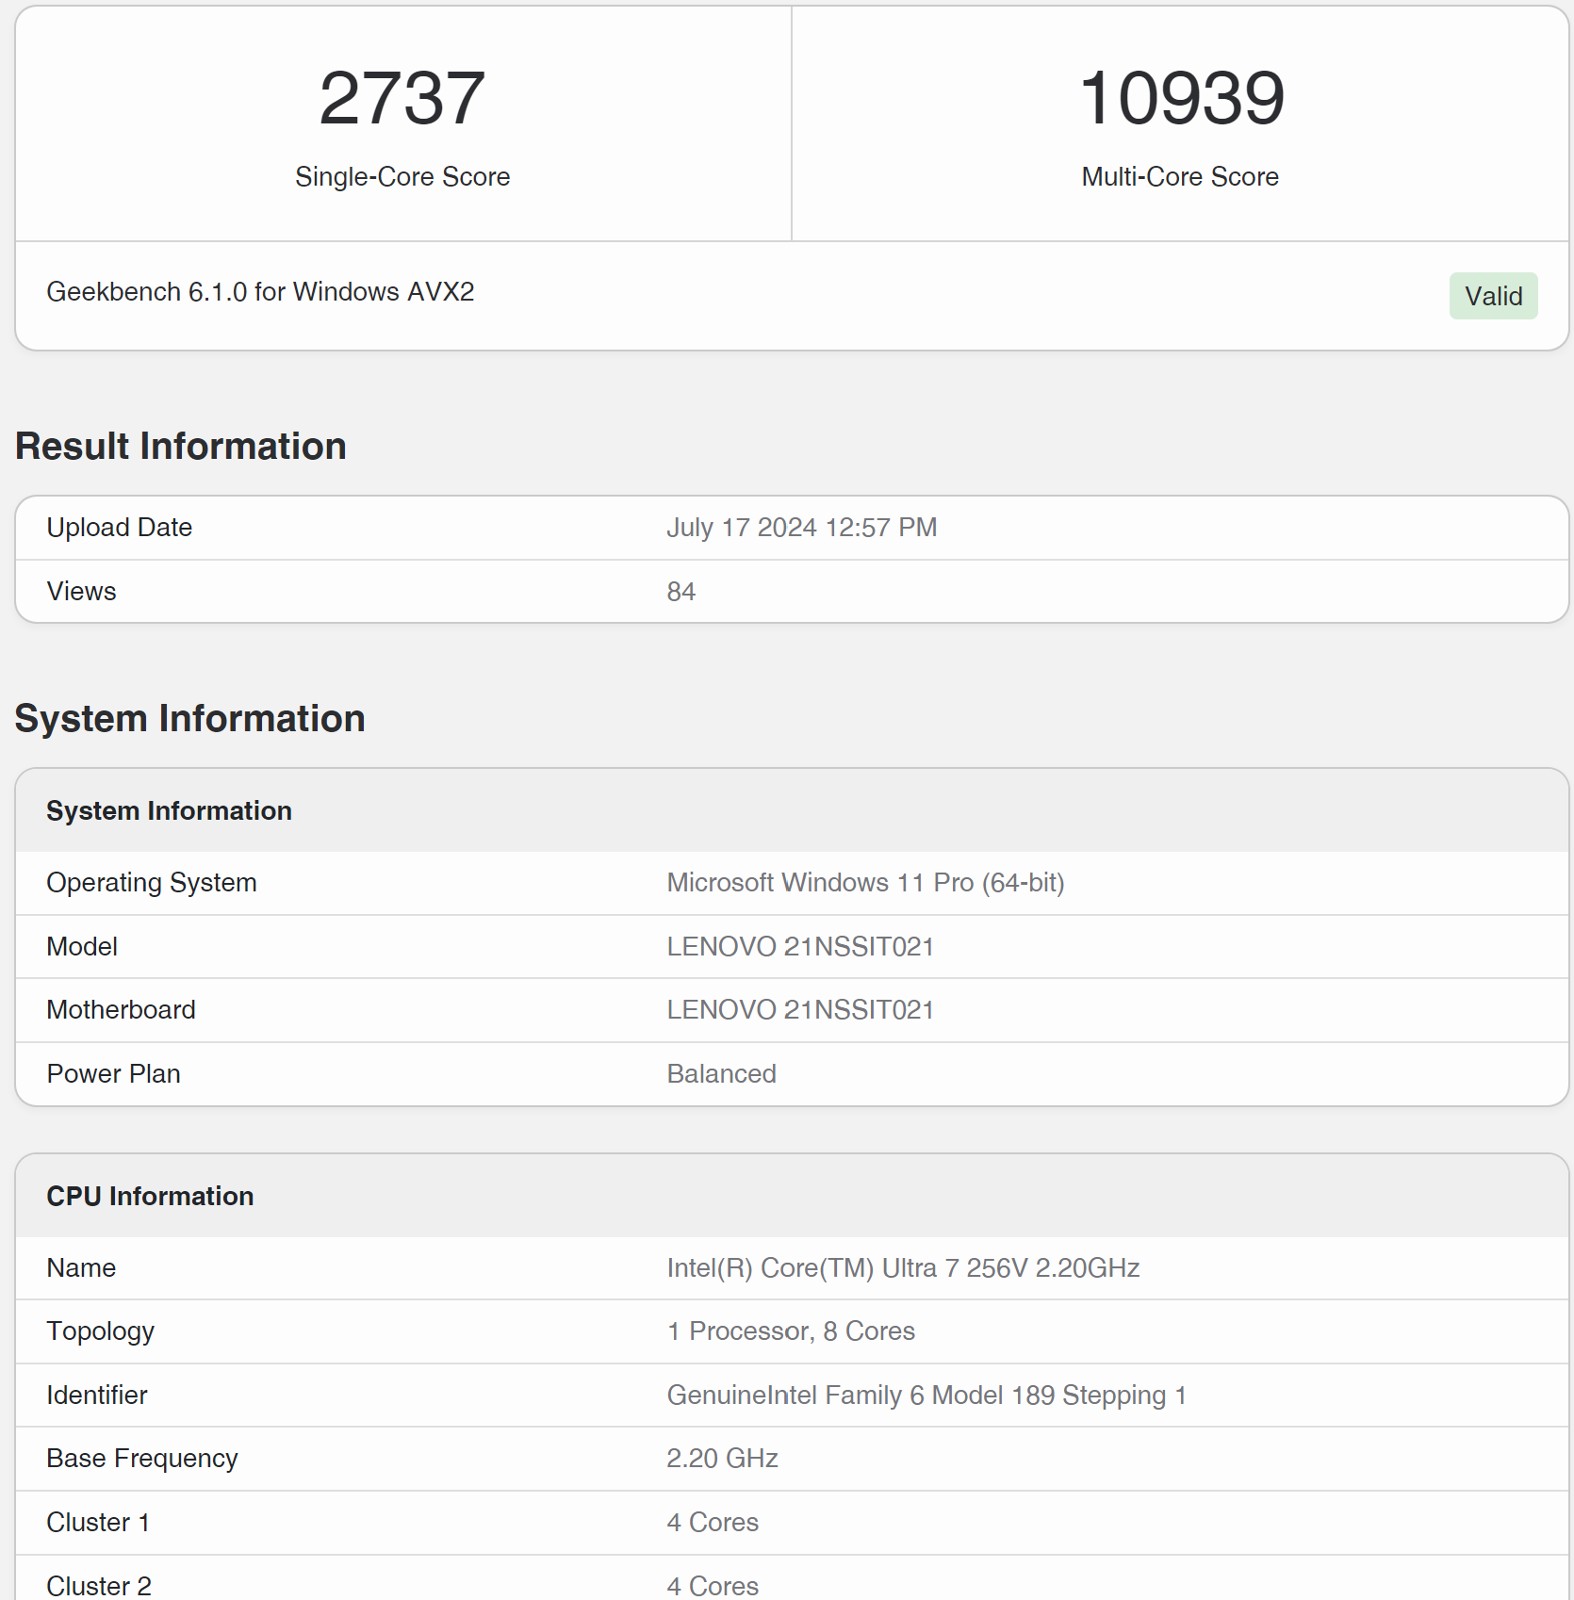
Task: Click the System Information table header
Action: (x=169, y=811)
